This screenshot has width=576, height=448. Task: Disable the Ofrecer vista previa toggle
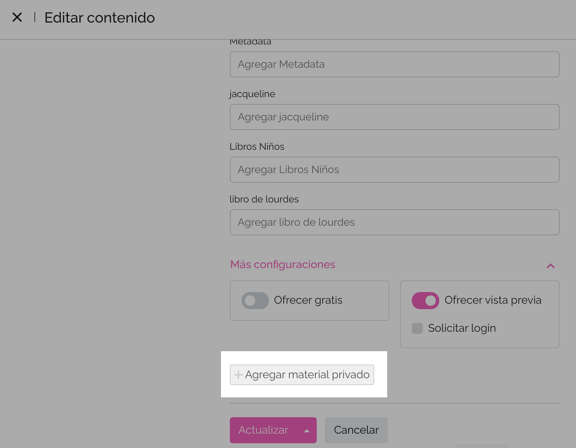(425, 300)
